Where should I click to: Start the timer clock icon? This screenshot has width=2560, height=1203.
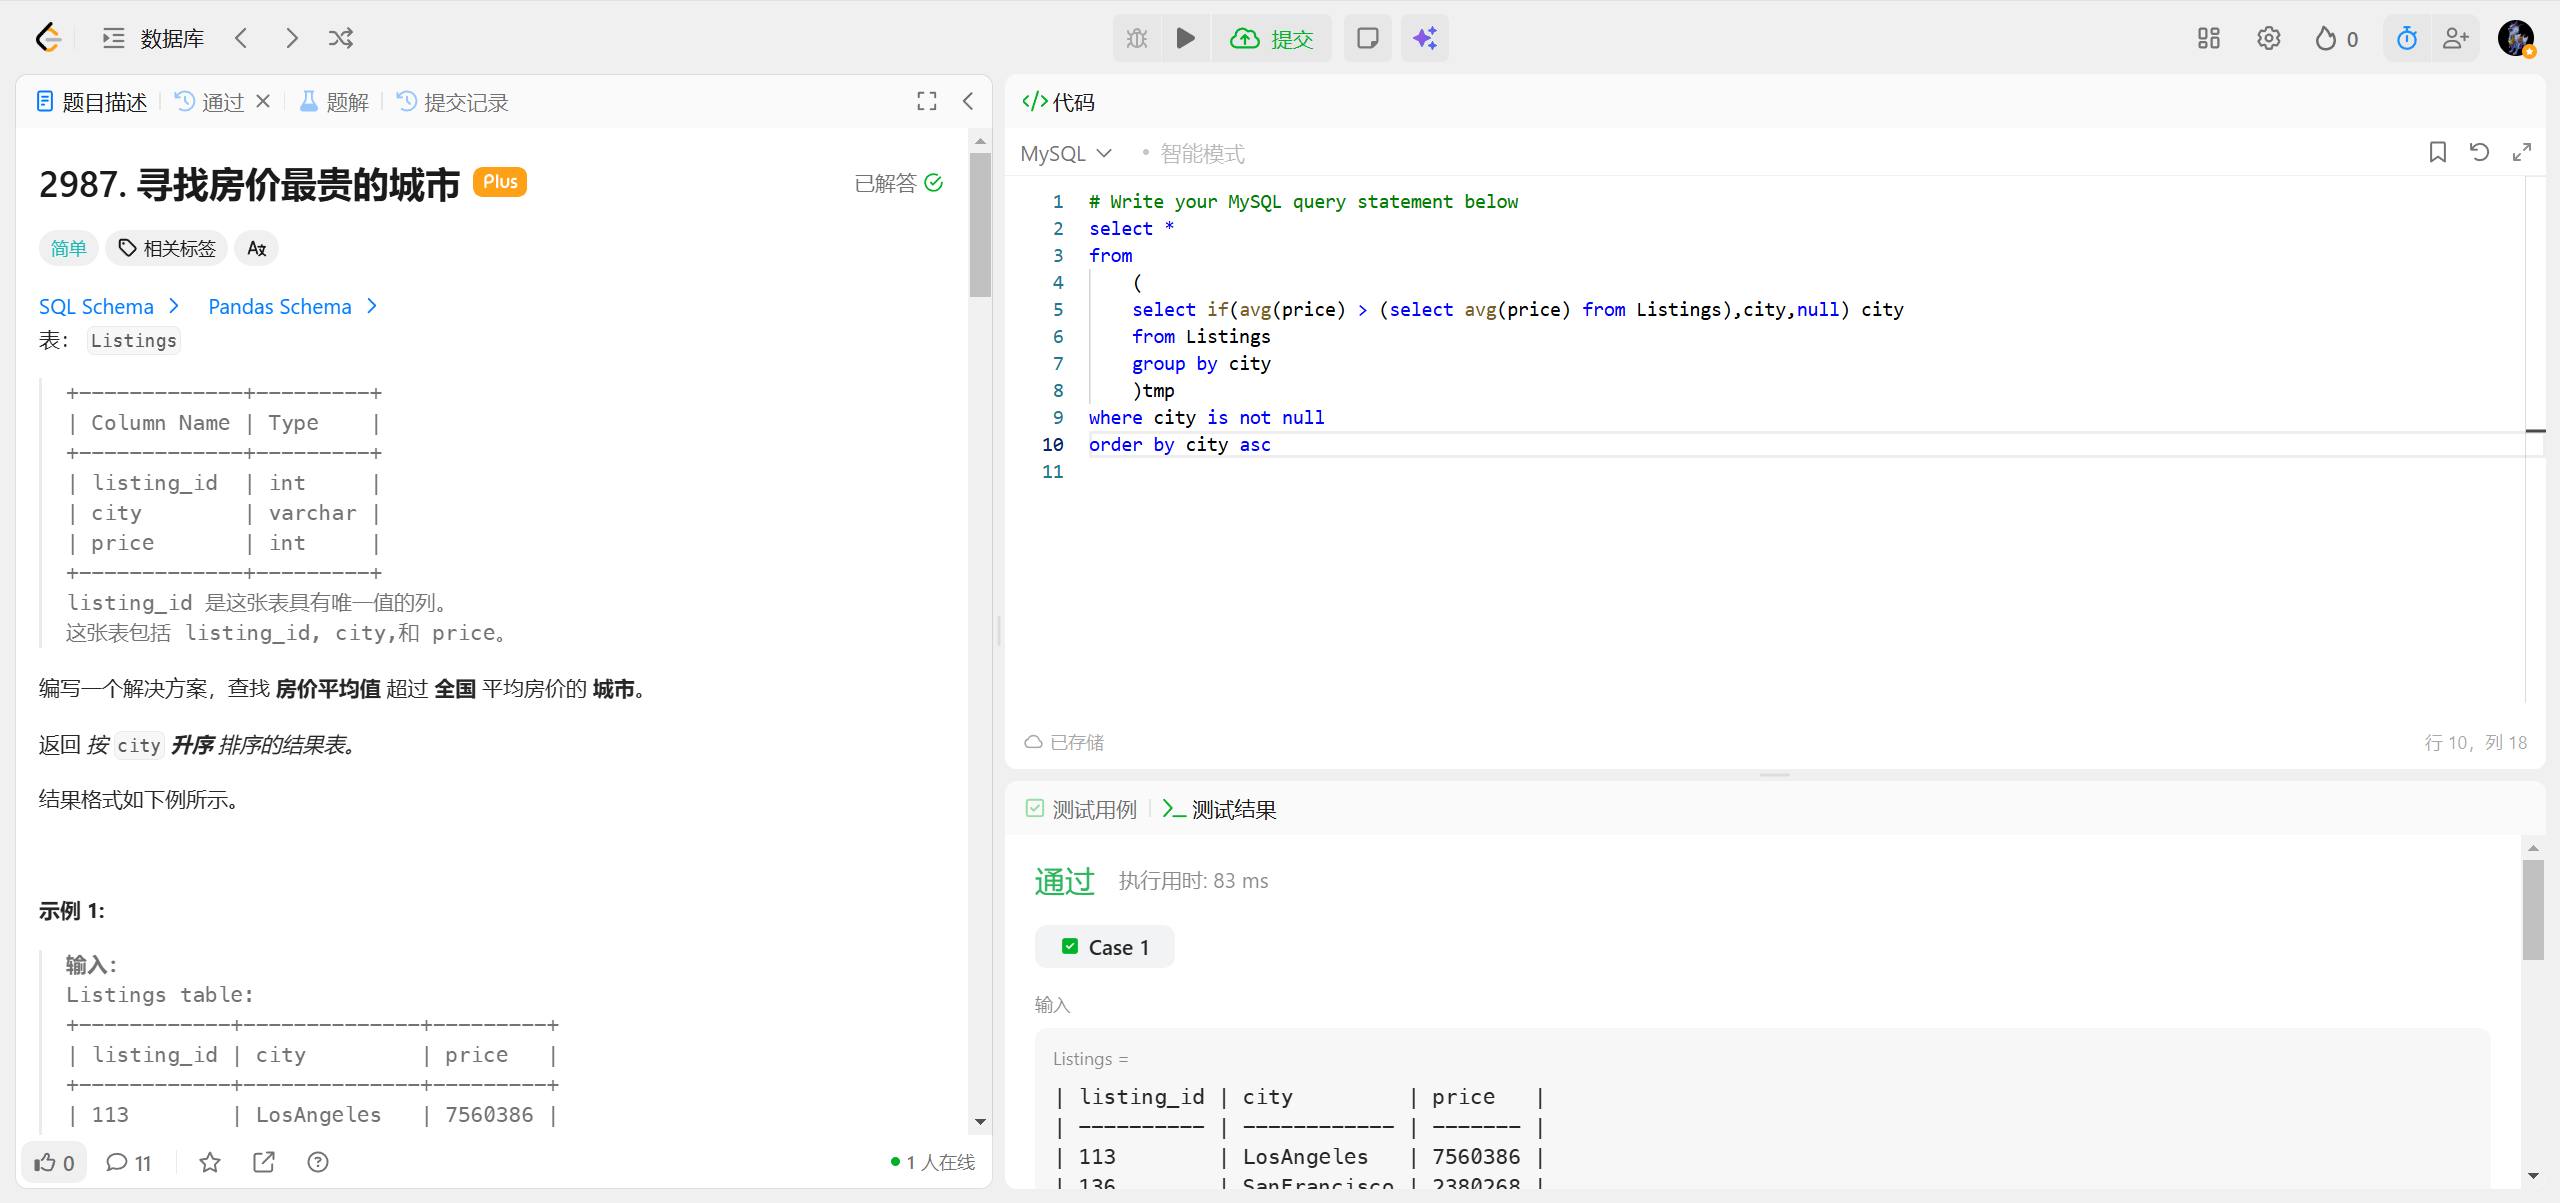point(2406,38)
